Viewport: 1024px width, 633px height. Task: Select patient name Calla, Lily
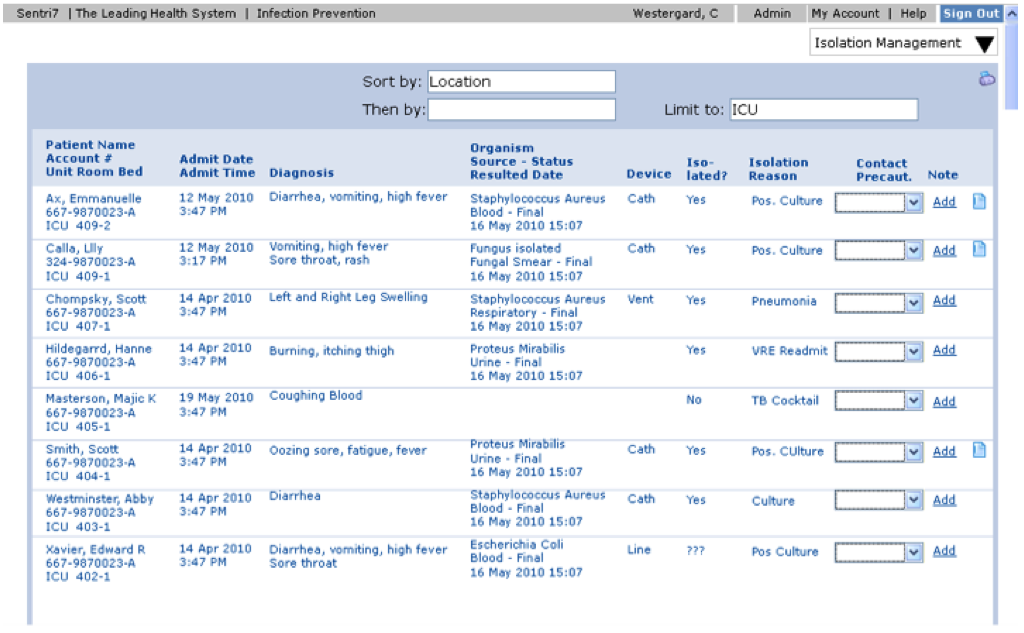74,248
